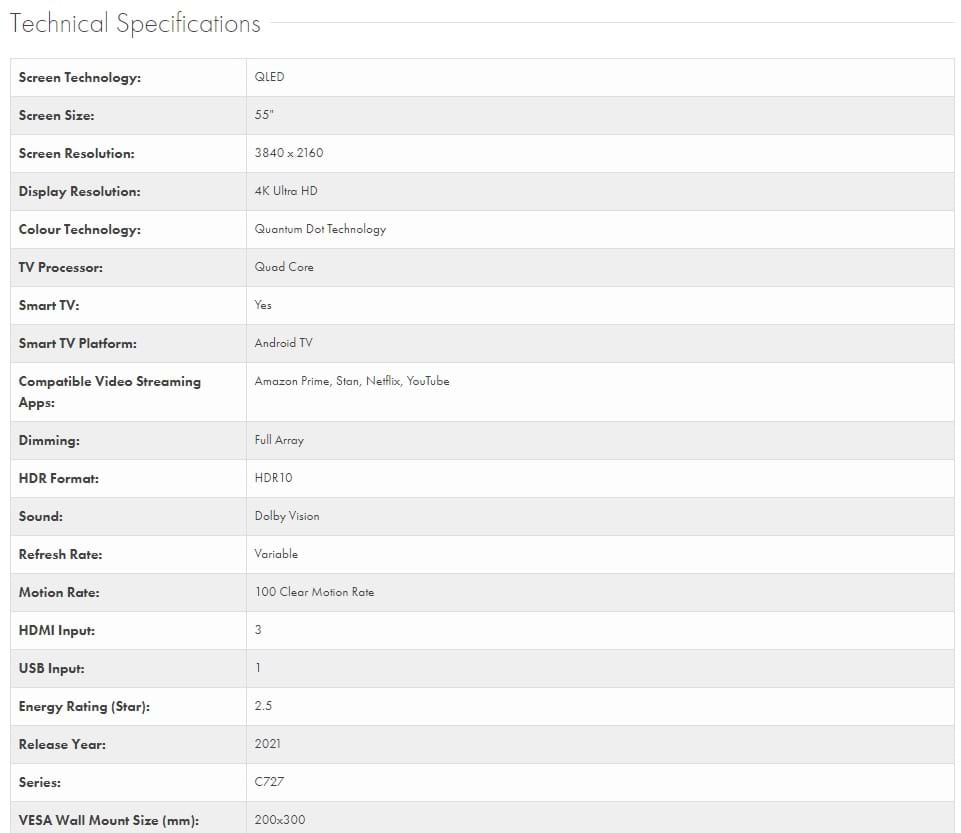This screenshot has width=961, height=833.
Task: Click the Technical Specifications heading
Action: tap(135, 24)
